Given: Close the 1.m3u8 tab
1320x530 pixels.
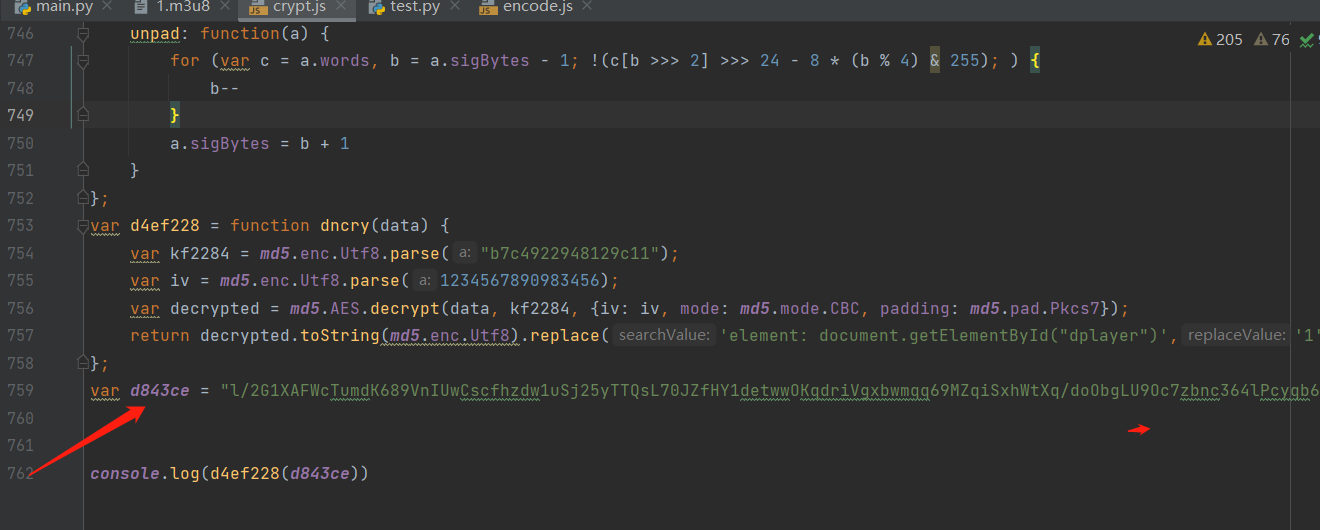Looking at the screenshot, I should point(227,7).
